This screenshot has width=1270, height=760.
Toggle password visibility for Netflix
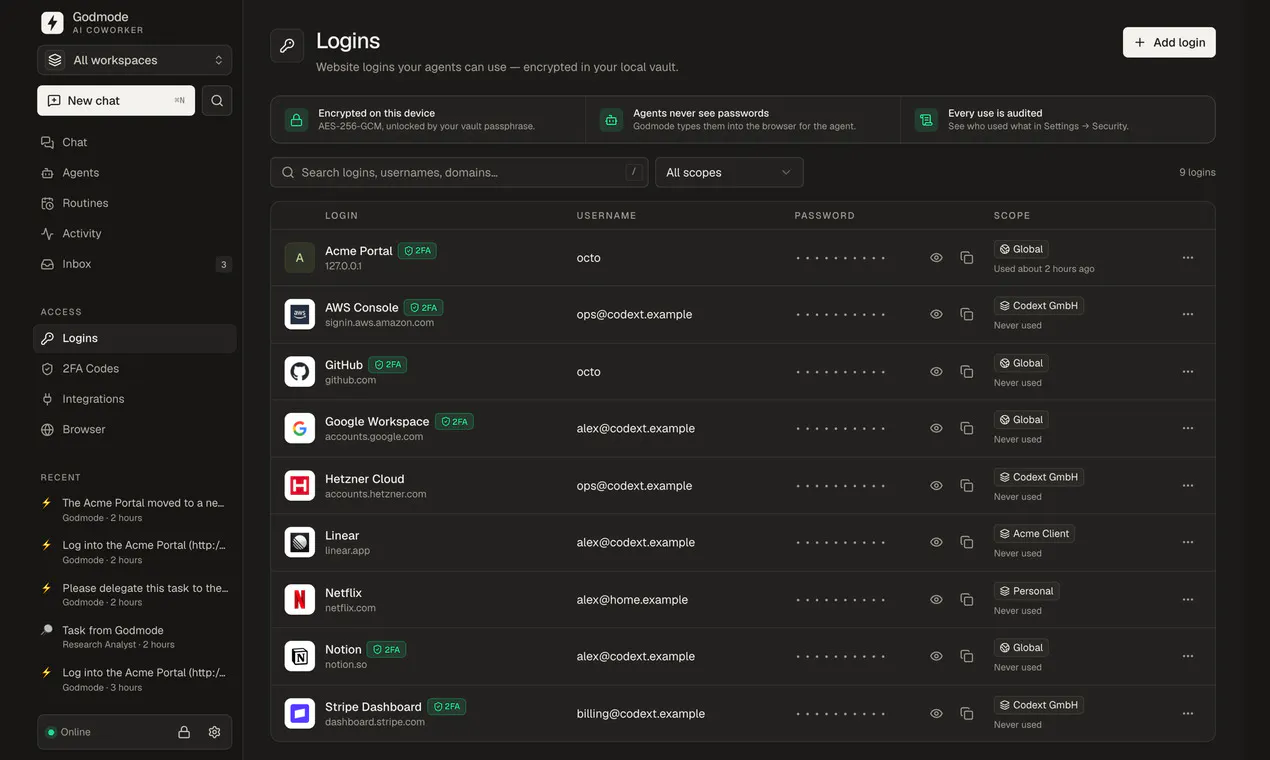pos(936,600)
